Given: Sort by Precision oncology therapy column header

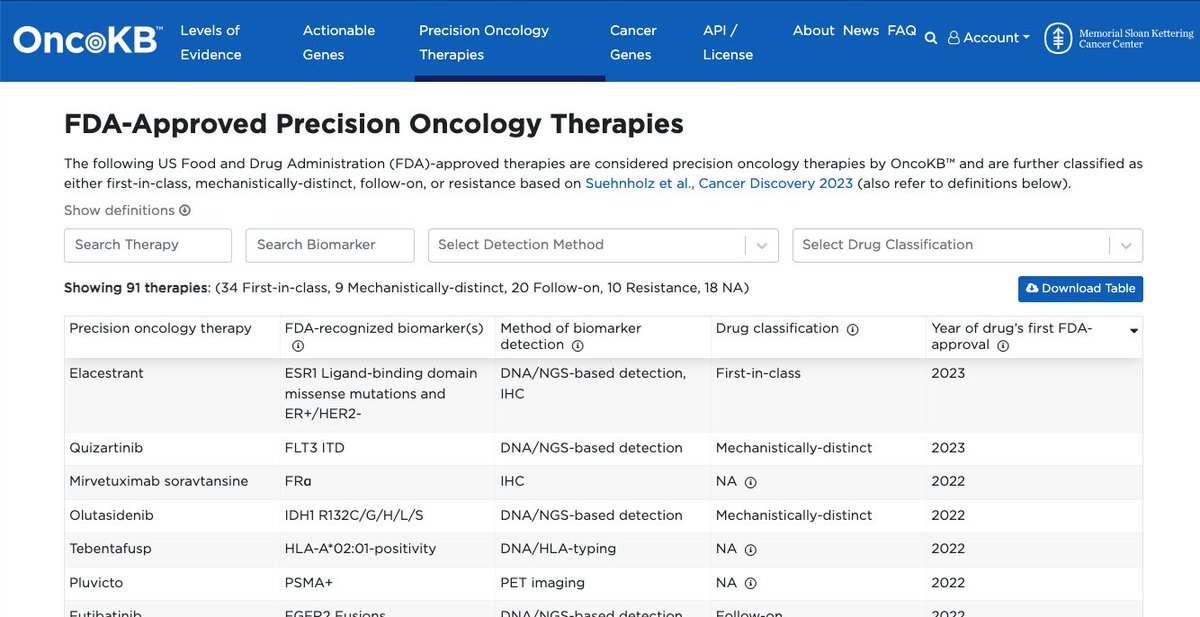Looking at the screenshot, I should click(160, 328).
